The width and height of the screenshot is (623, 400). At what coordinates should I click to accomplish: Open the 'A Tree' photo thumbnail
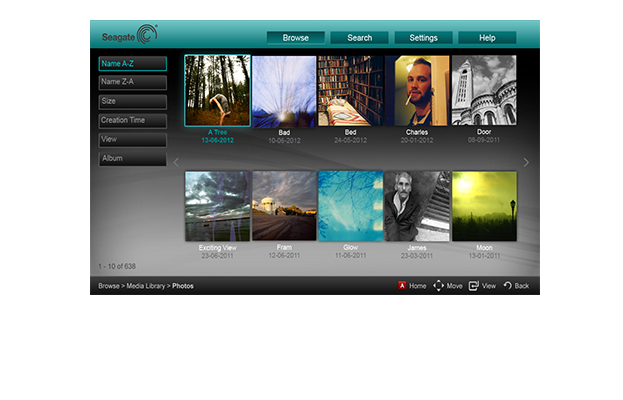click(x=217, y=90)
